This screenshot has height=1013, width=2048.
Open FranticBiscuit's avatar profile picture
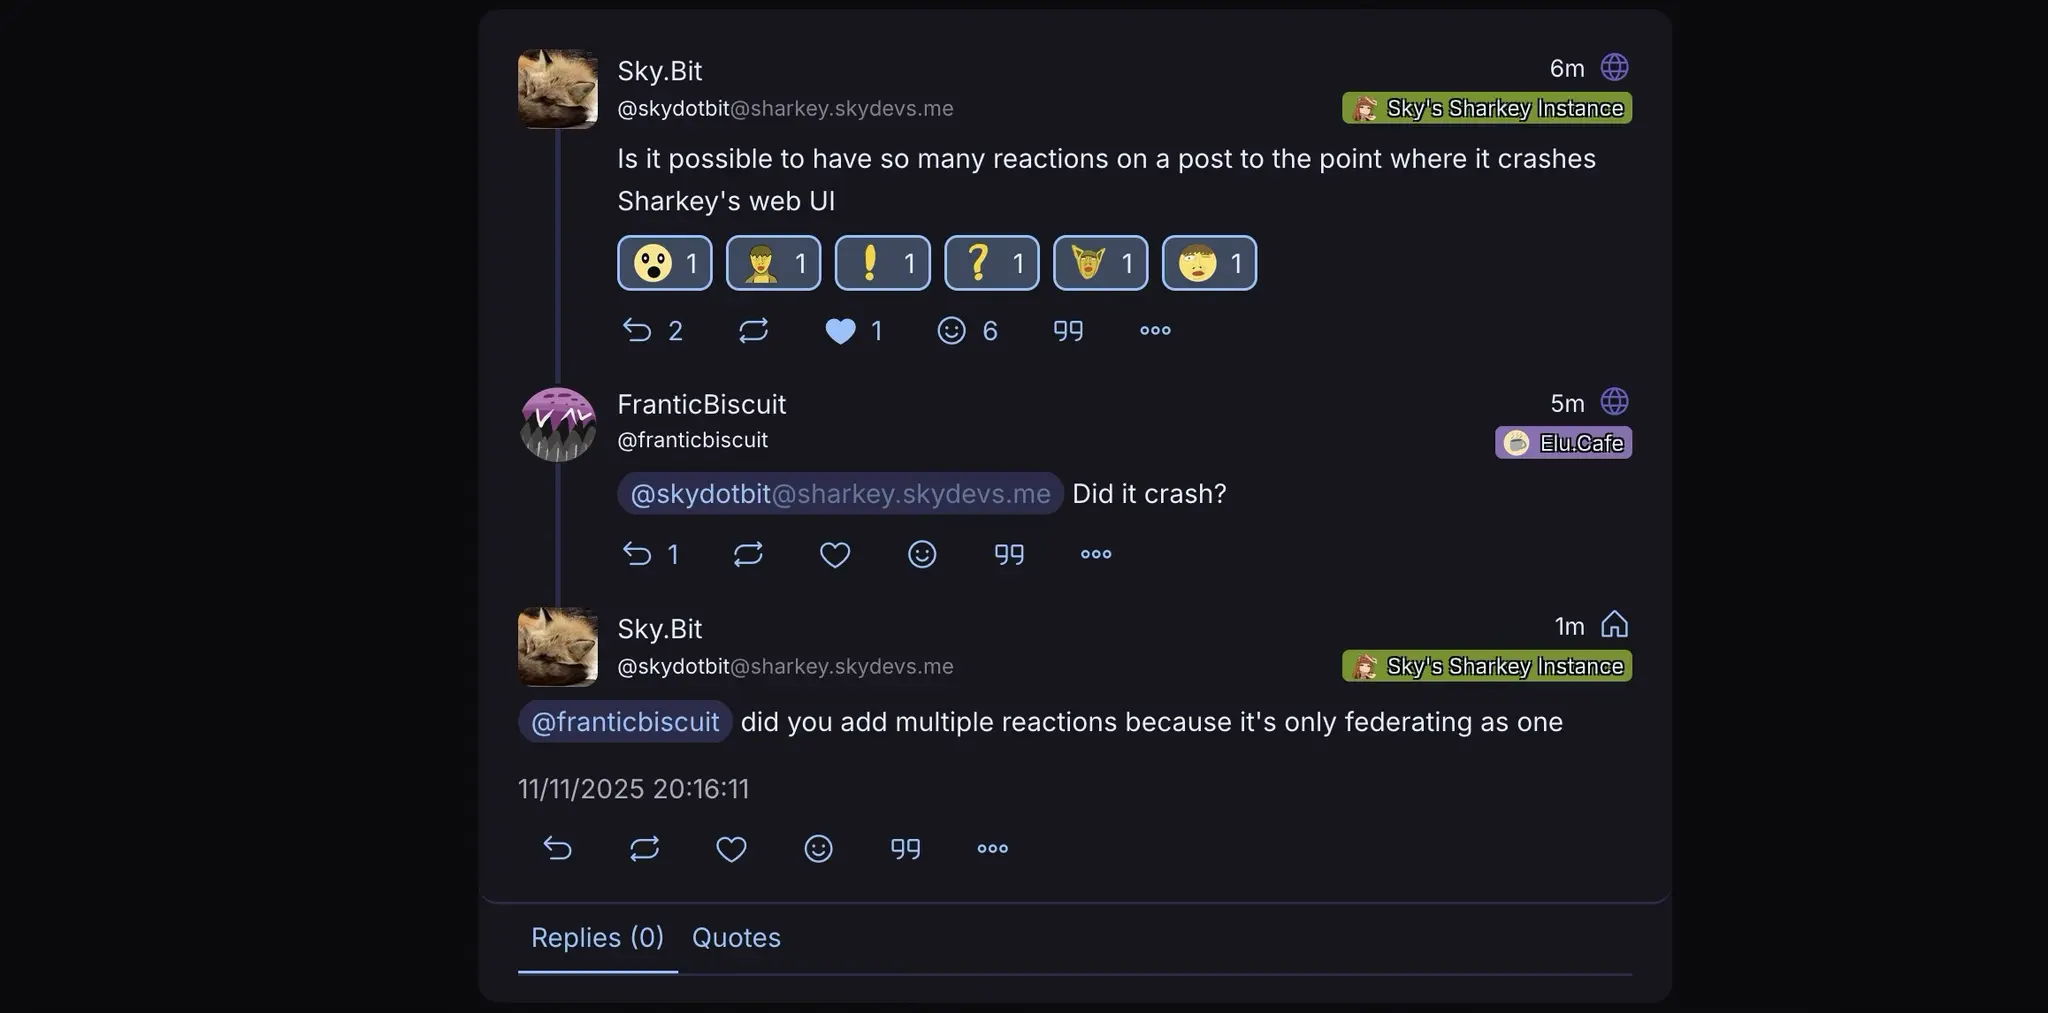(558, 424)
